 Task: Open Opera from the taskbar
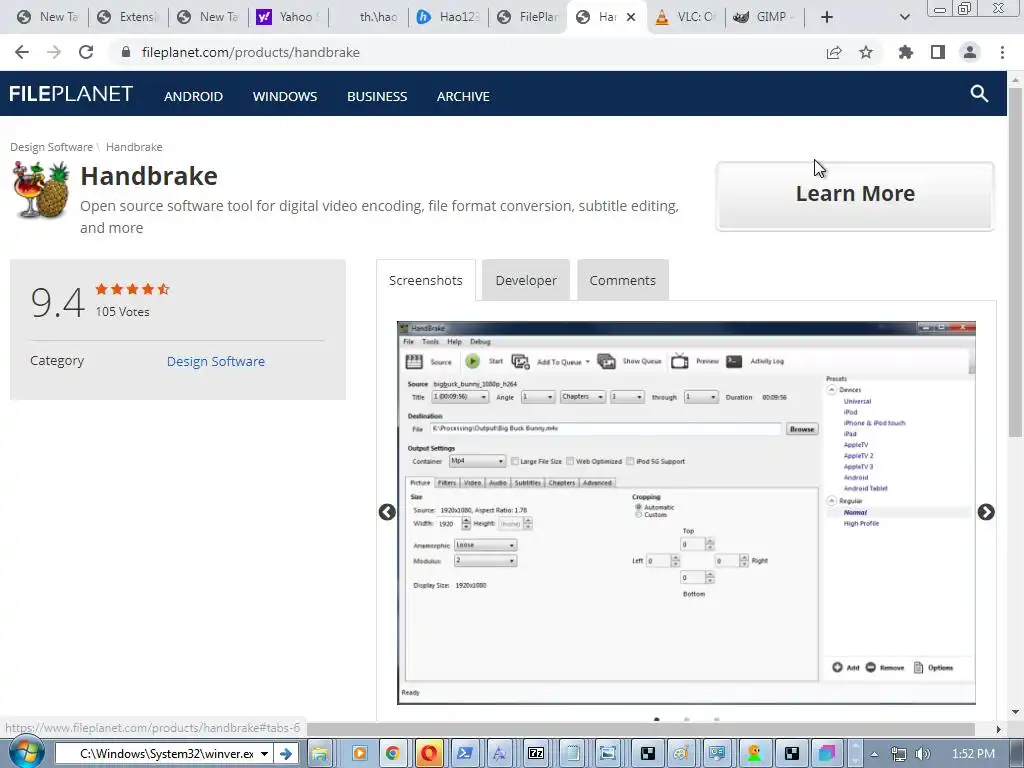[429, 754]
